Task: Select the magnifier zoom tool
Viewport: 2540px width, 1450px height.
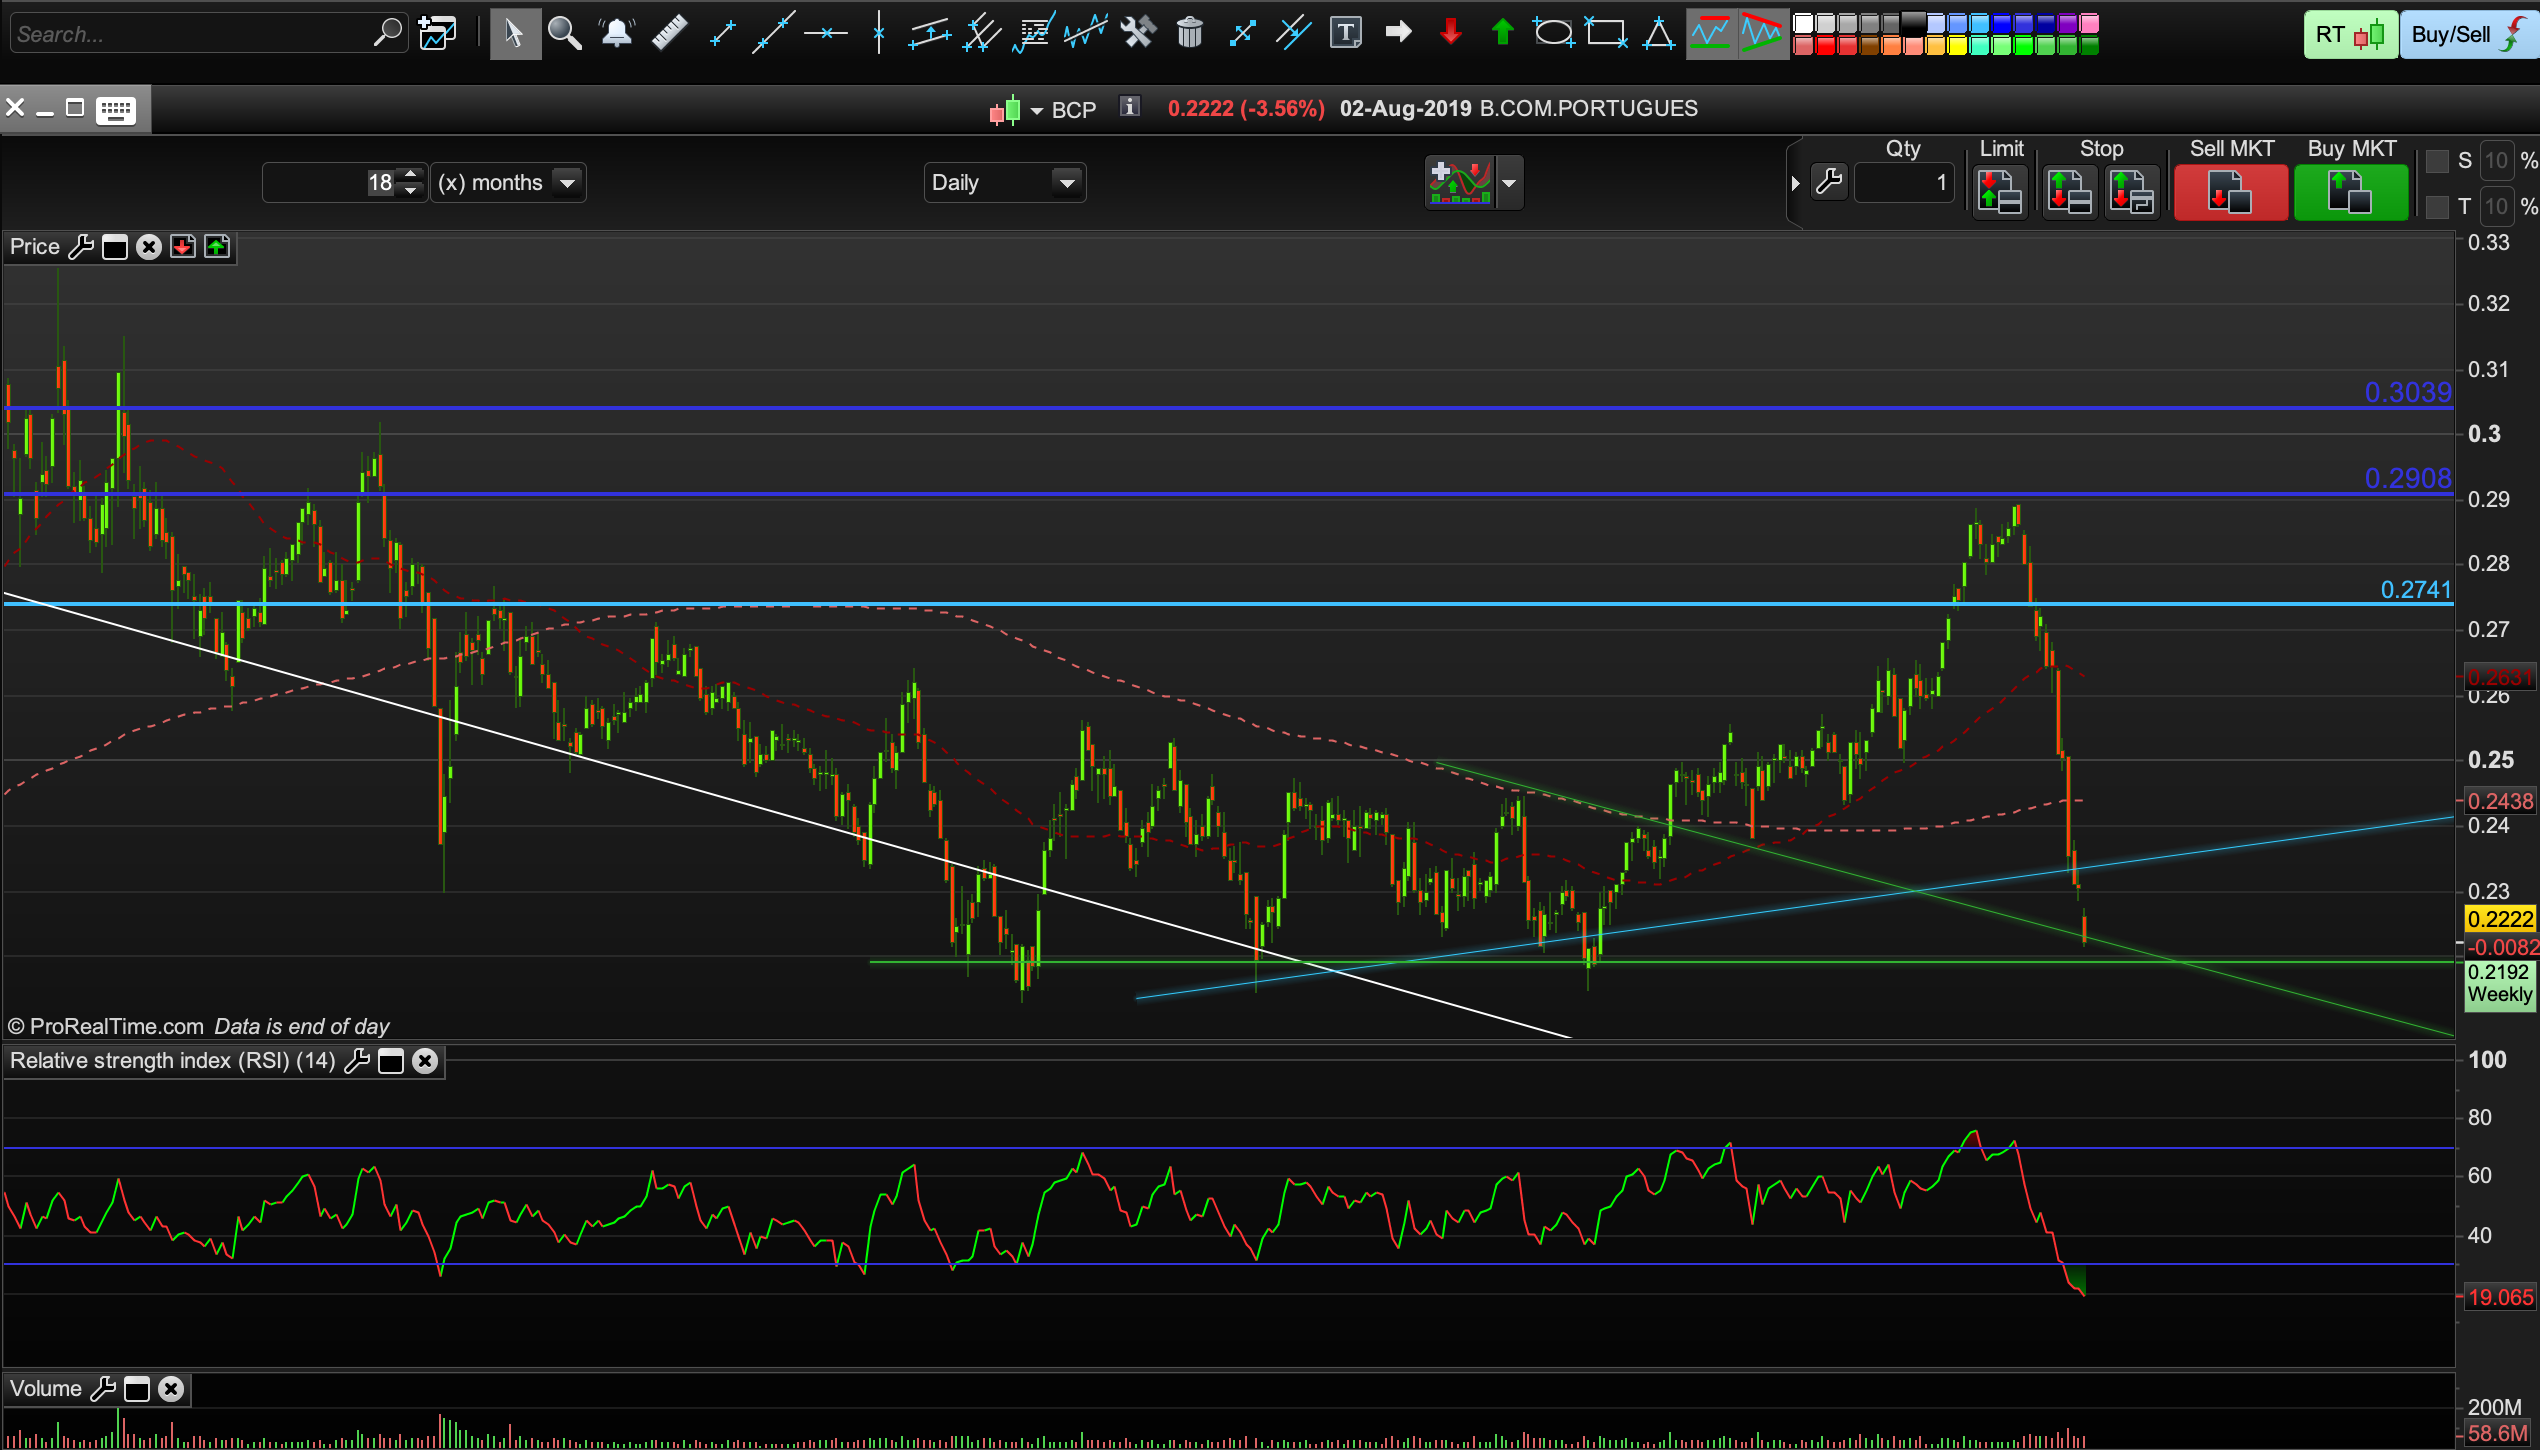Action: pos(565,34)
